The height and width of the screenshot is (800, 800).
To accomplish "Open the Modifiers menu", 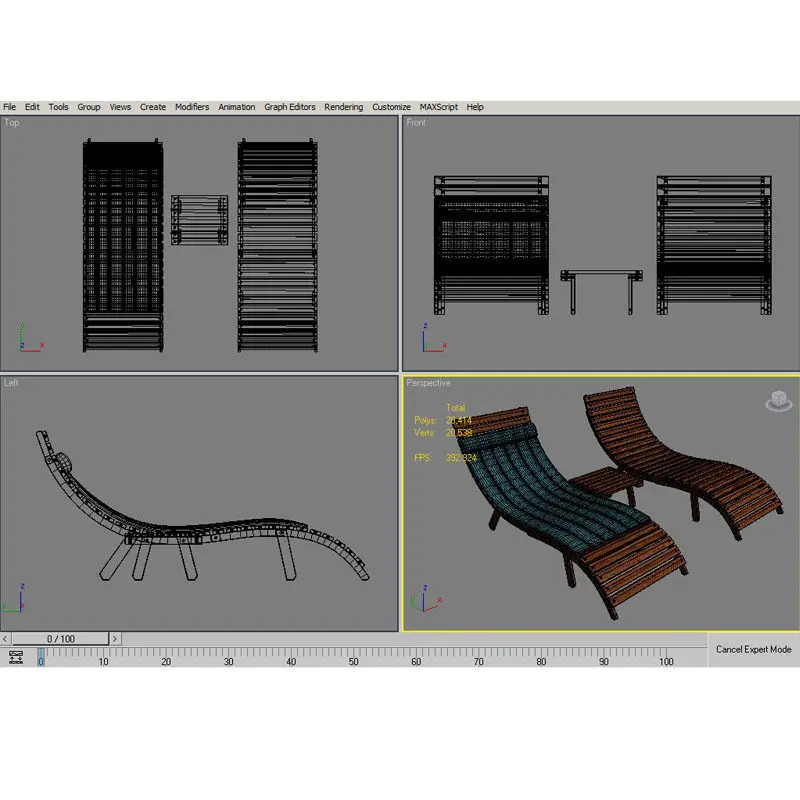I will 192,107.
